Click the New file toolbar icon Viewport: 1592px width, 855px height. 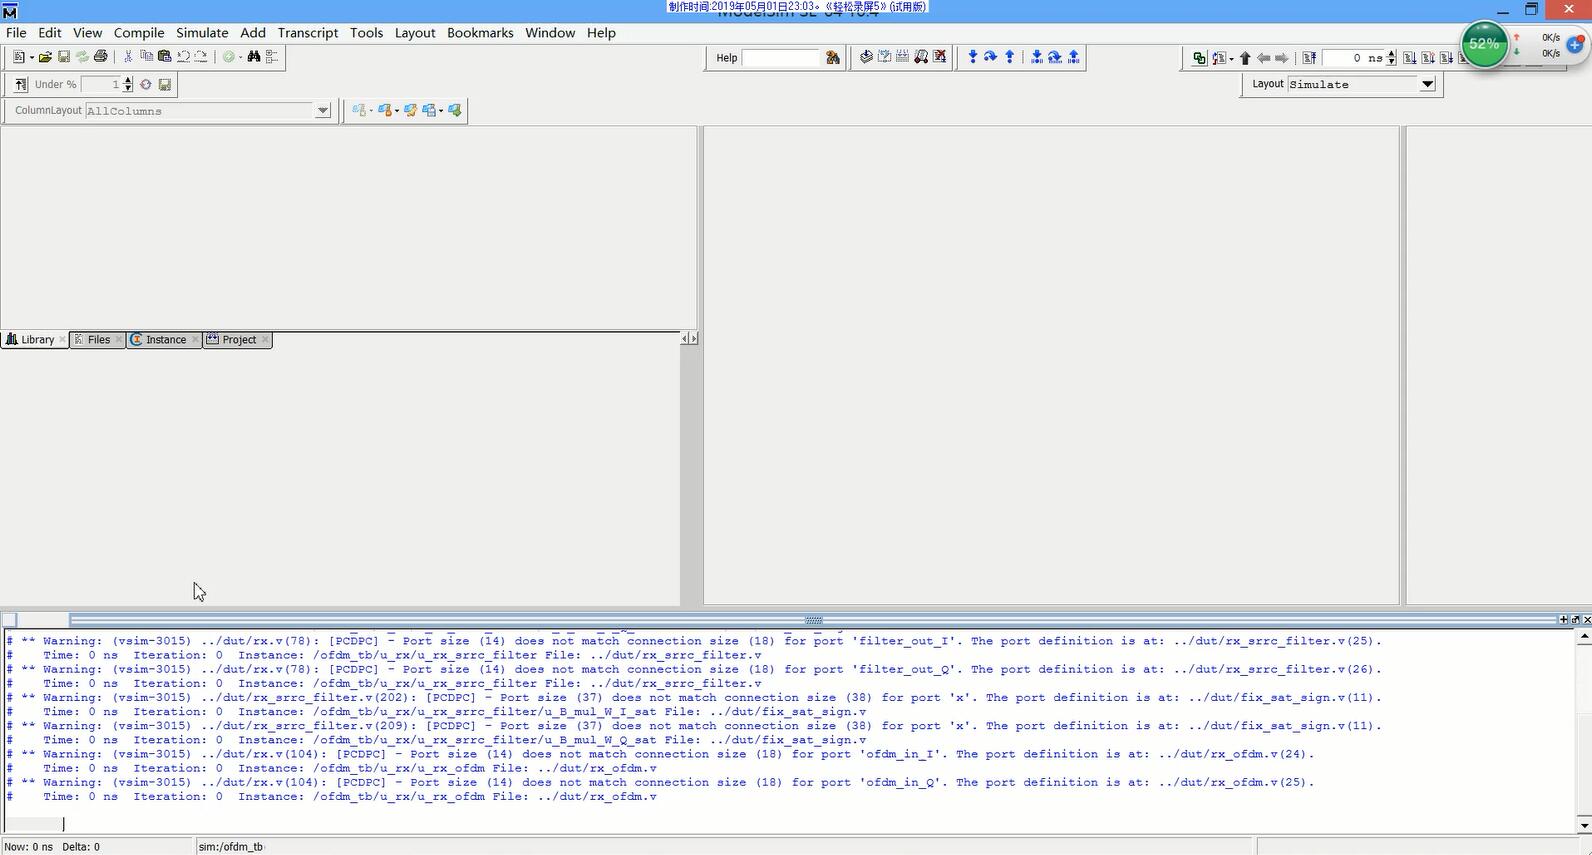[x=19, y=57]
